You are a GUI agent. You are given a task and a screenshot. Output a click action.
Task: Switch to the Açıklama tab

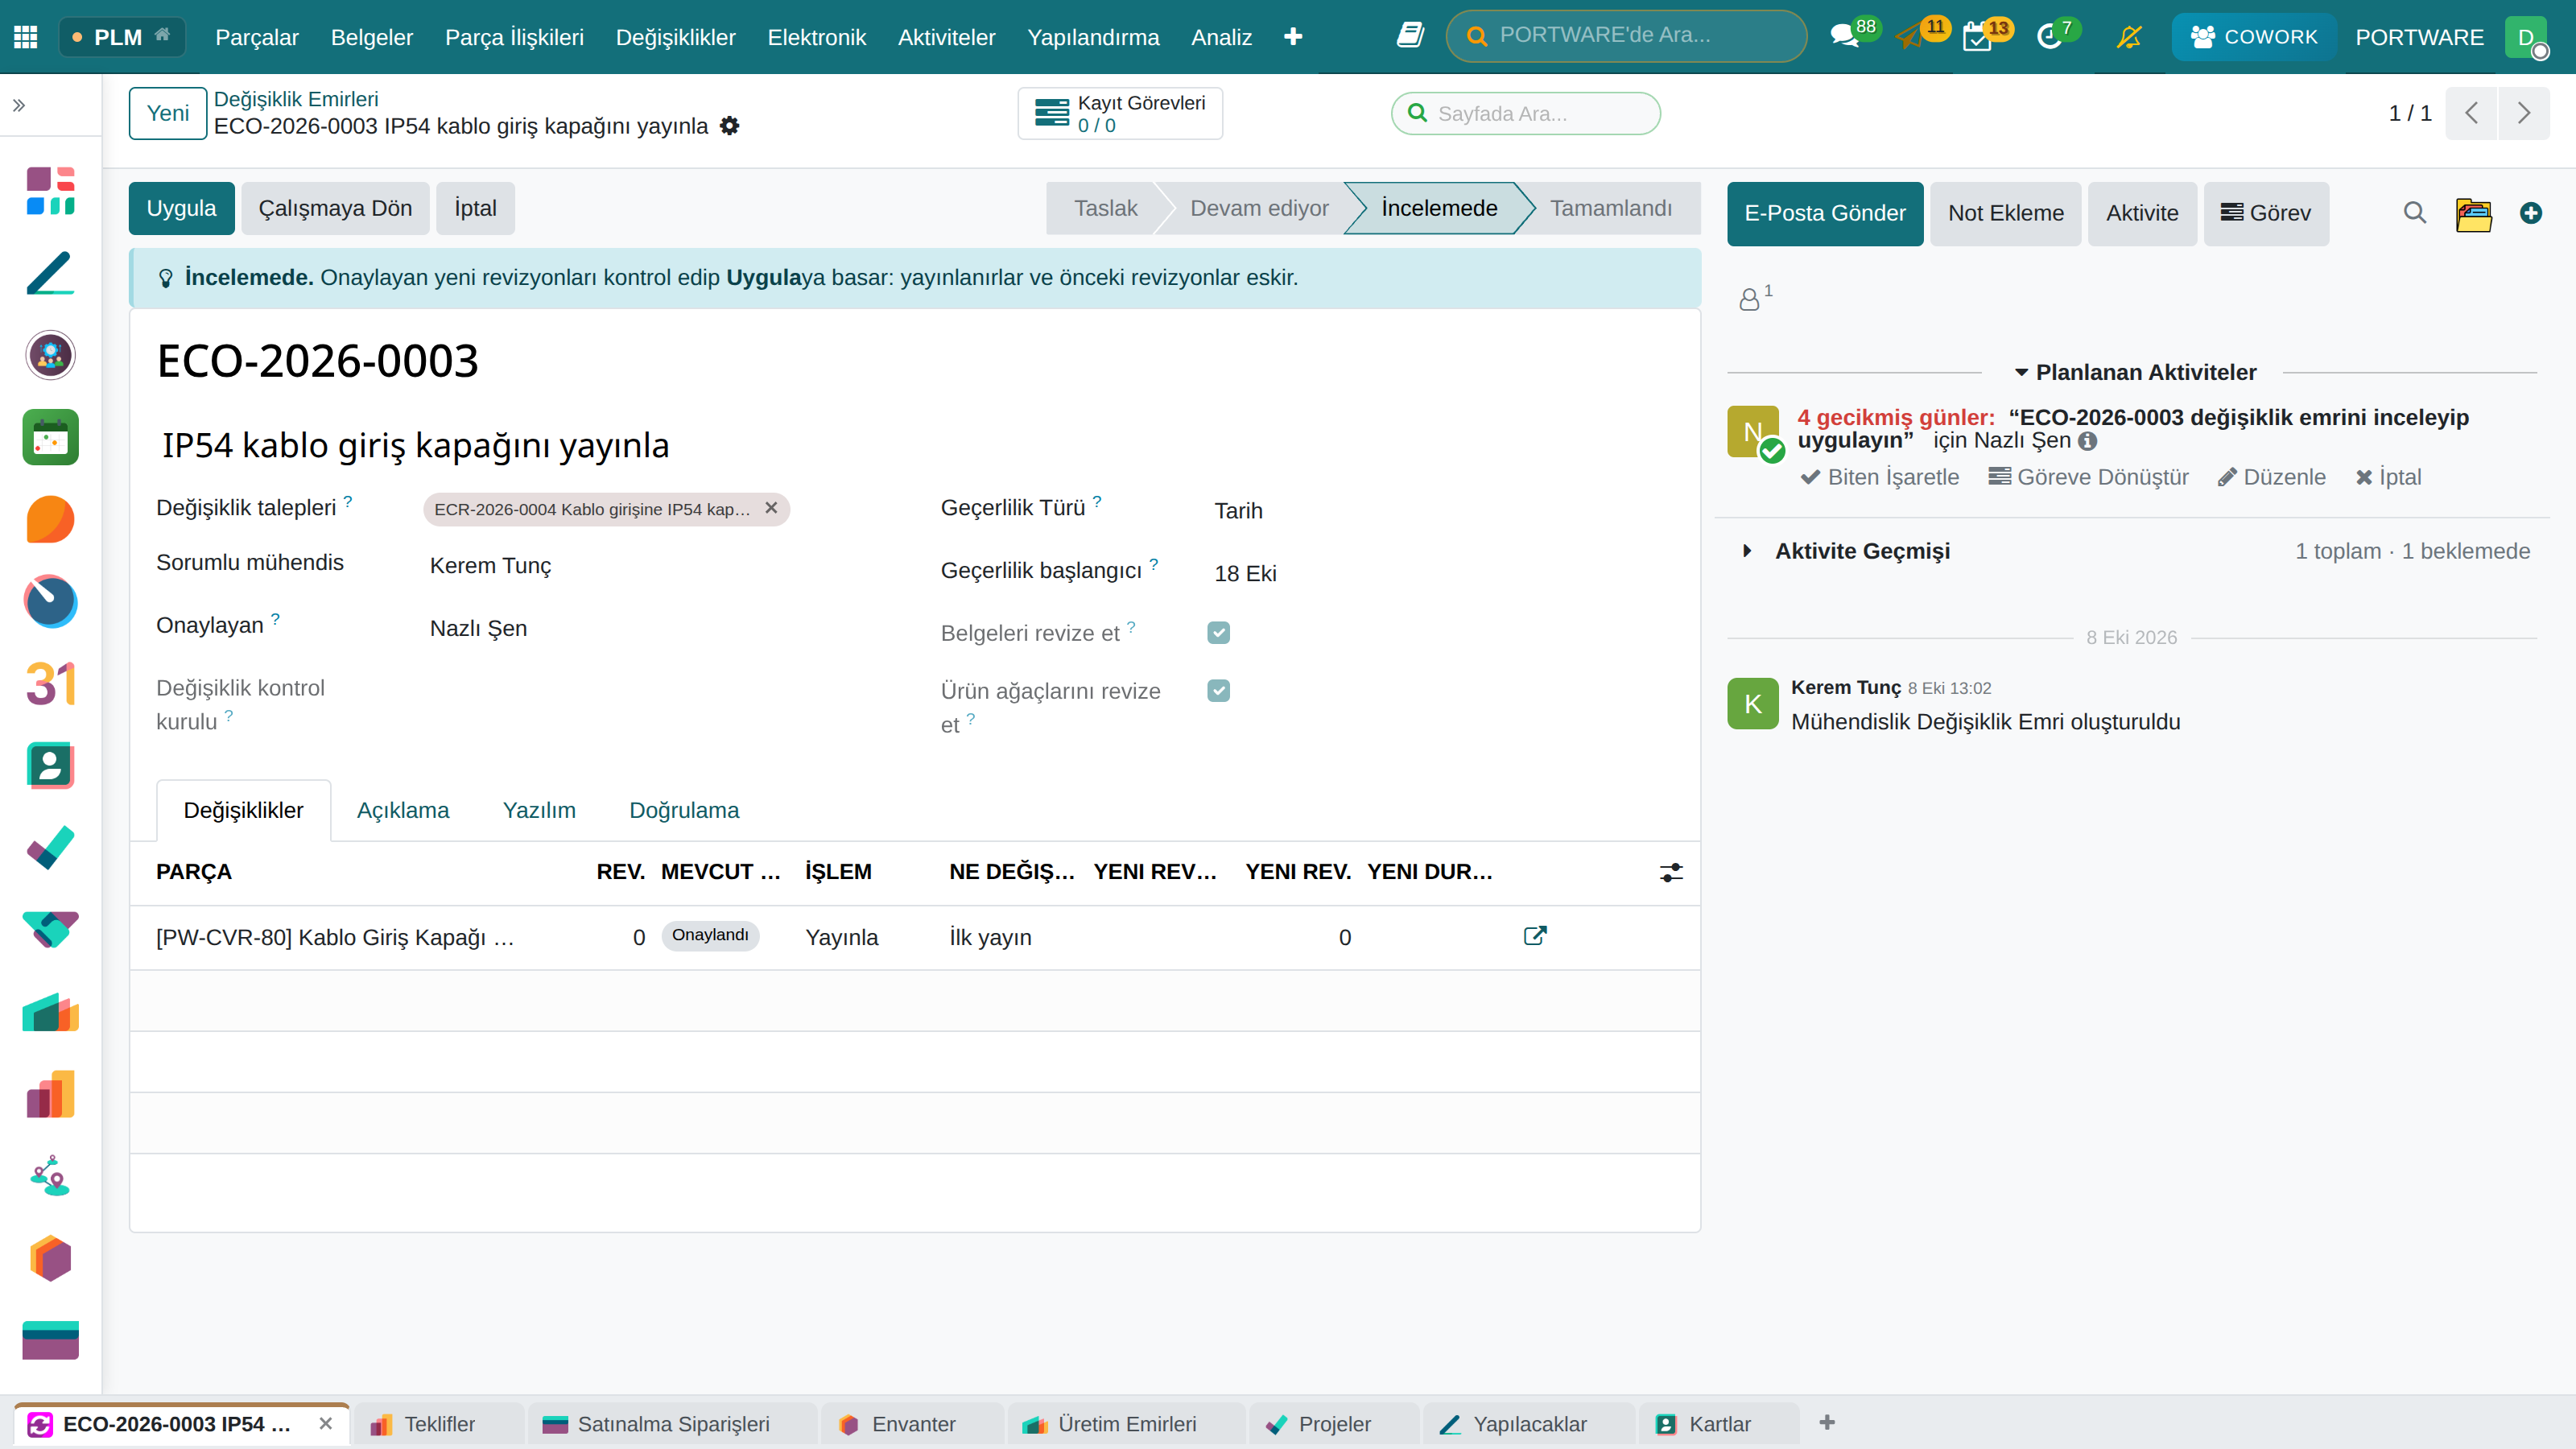403,810
